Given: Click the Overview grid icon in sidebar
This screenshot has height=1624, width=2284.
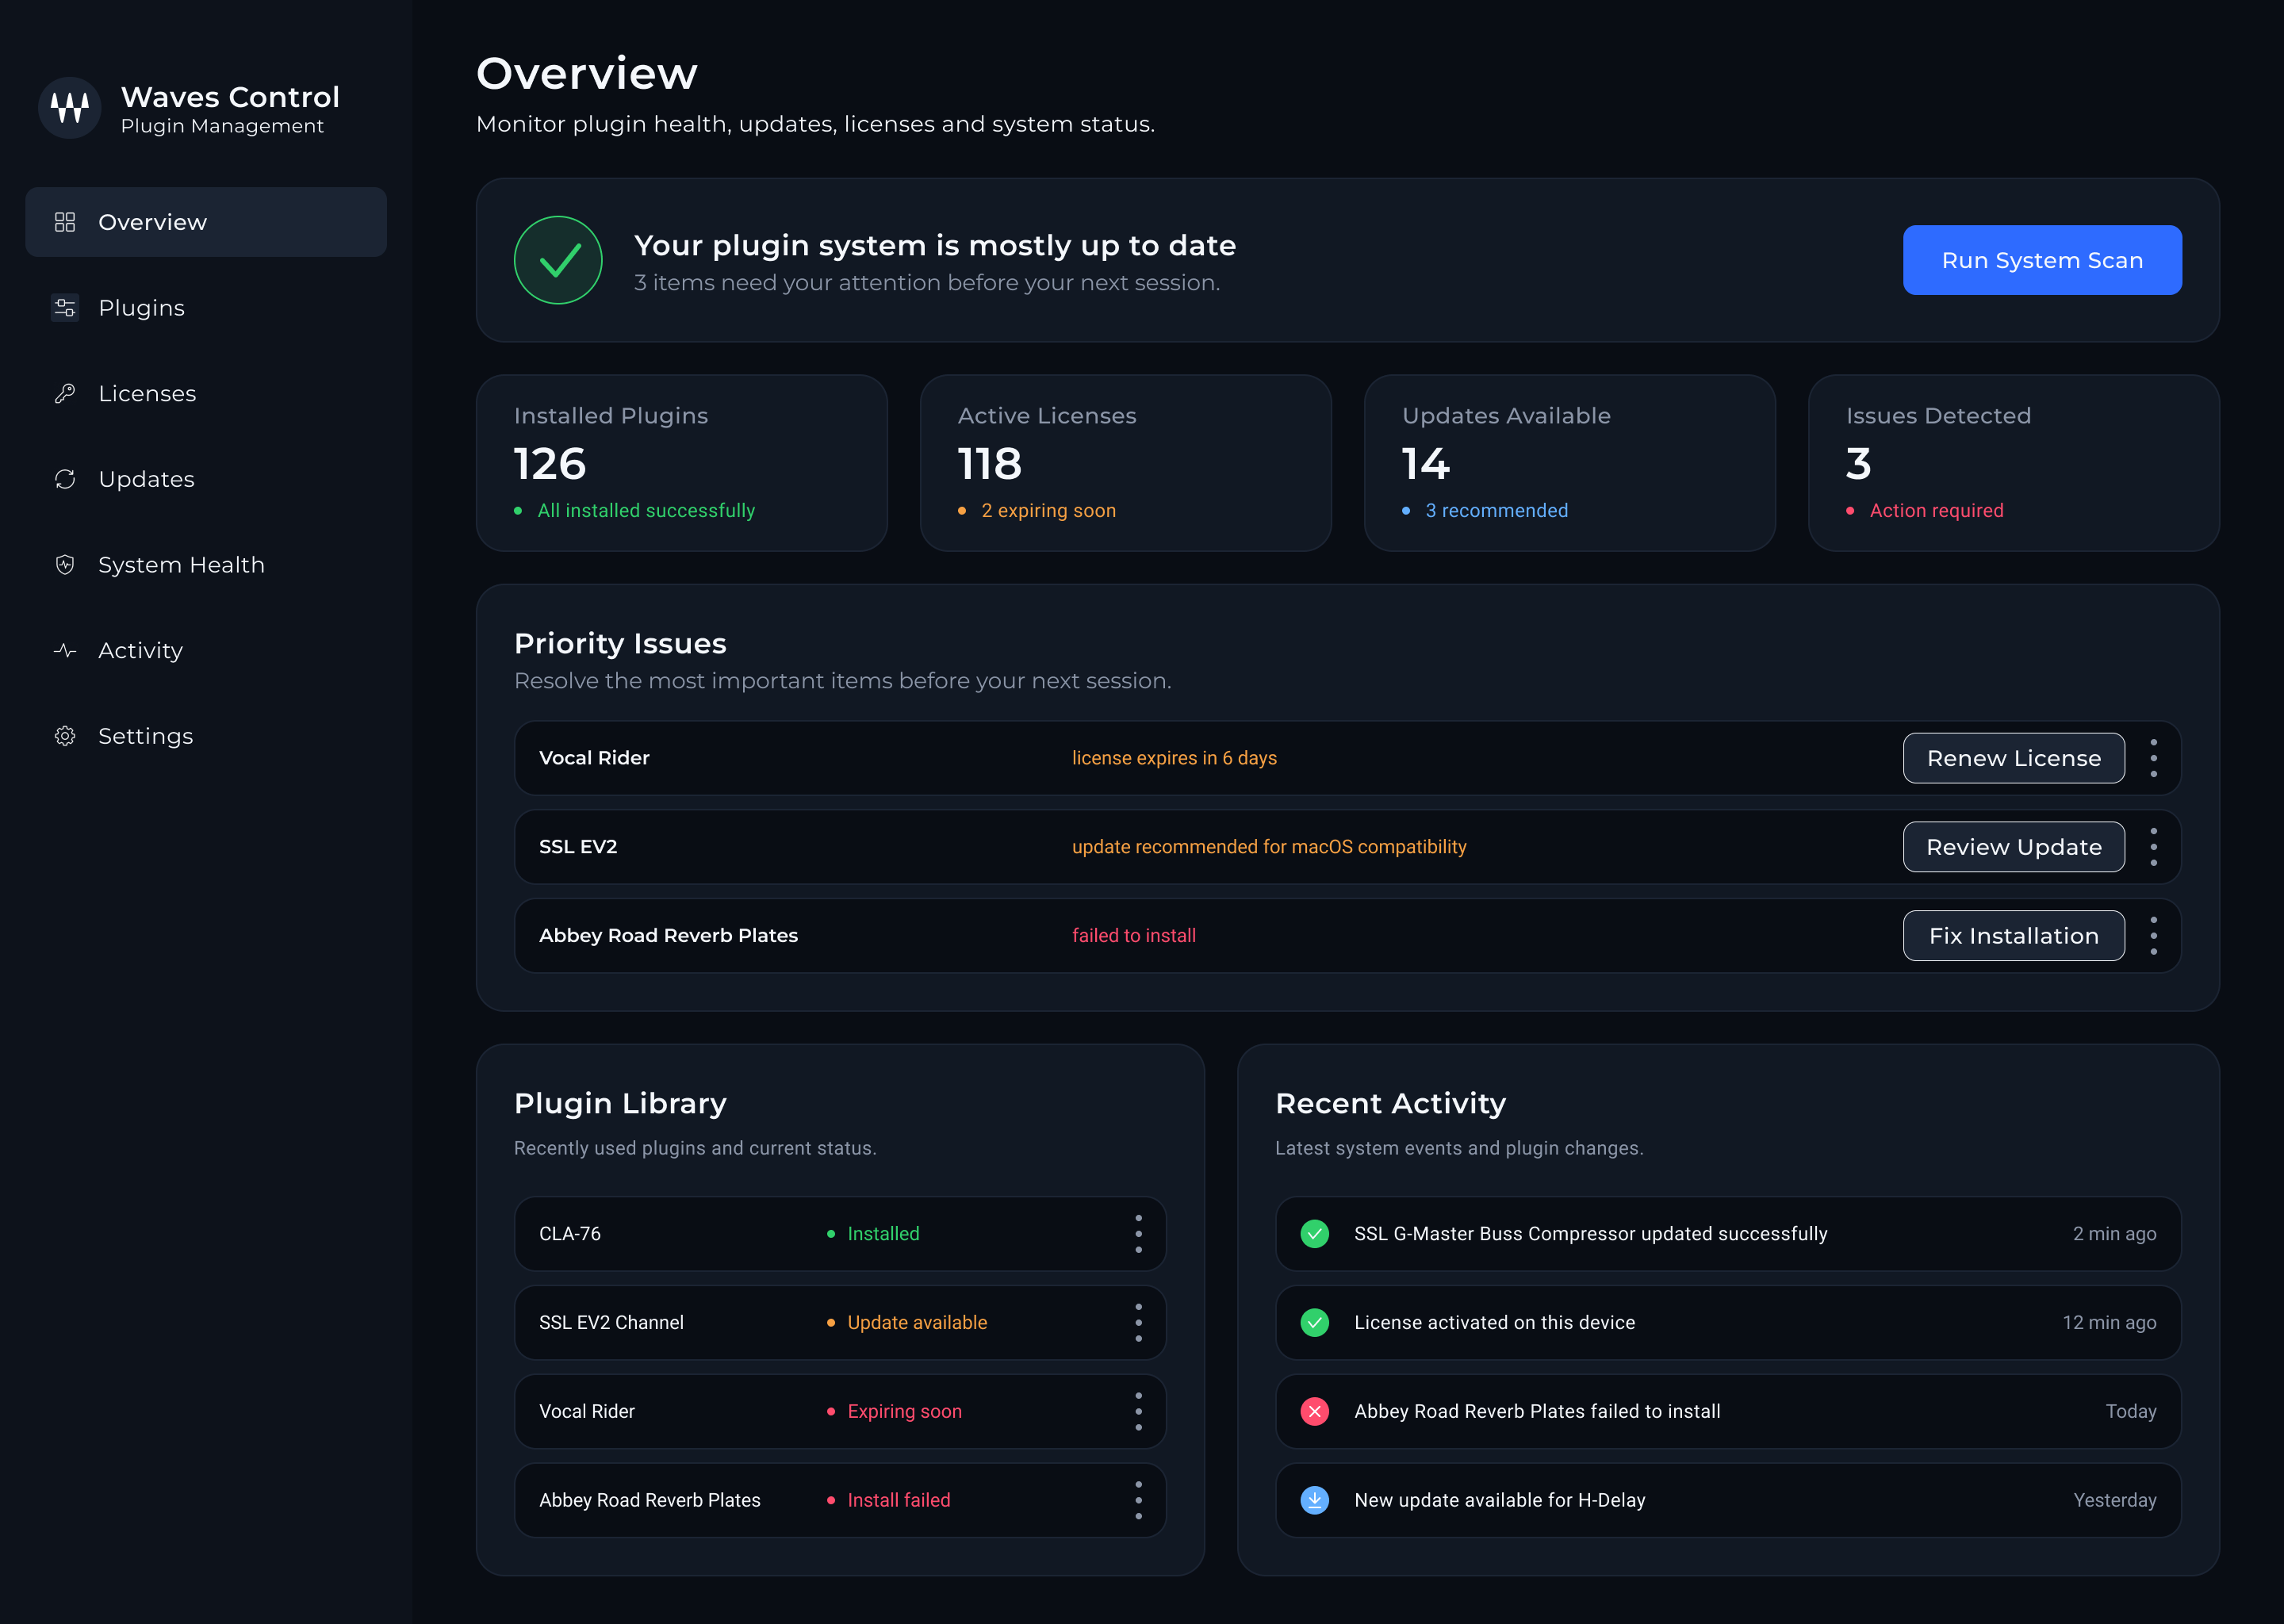Looking at the screenshot, I should [x=65, y=222].
